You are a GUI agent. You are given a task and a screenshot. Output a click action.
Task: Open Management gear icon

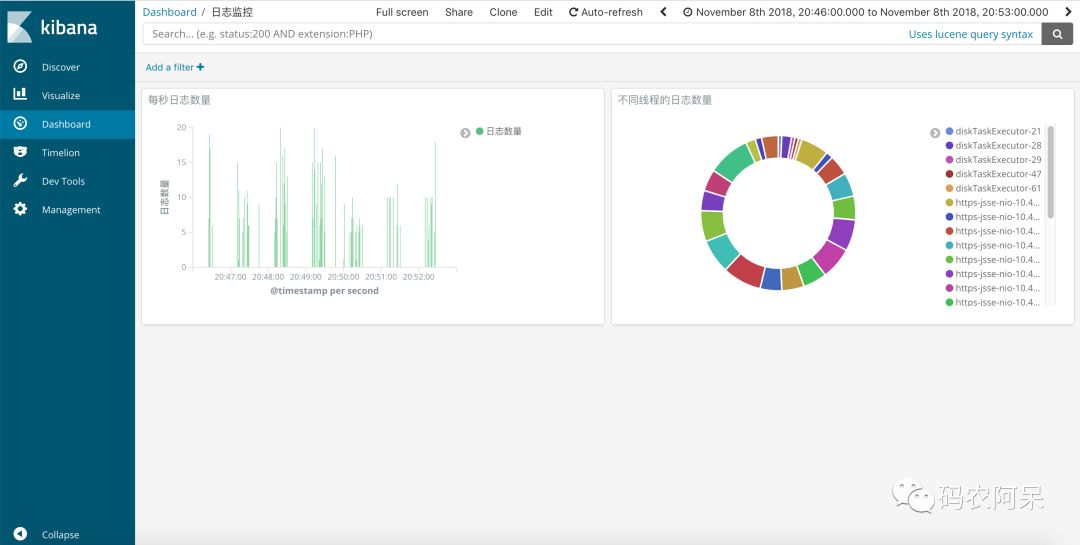pos(21,209)
